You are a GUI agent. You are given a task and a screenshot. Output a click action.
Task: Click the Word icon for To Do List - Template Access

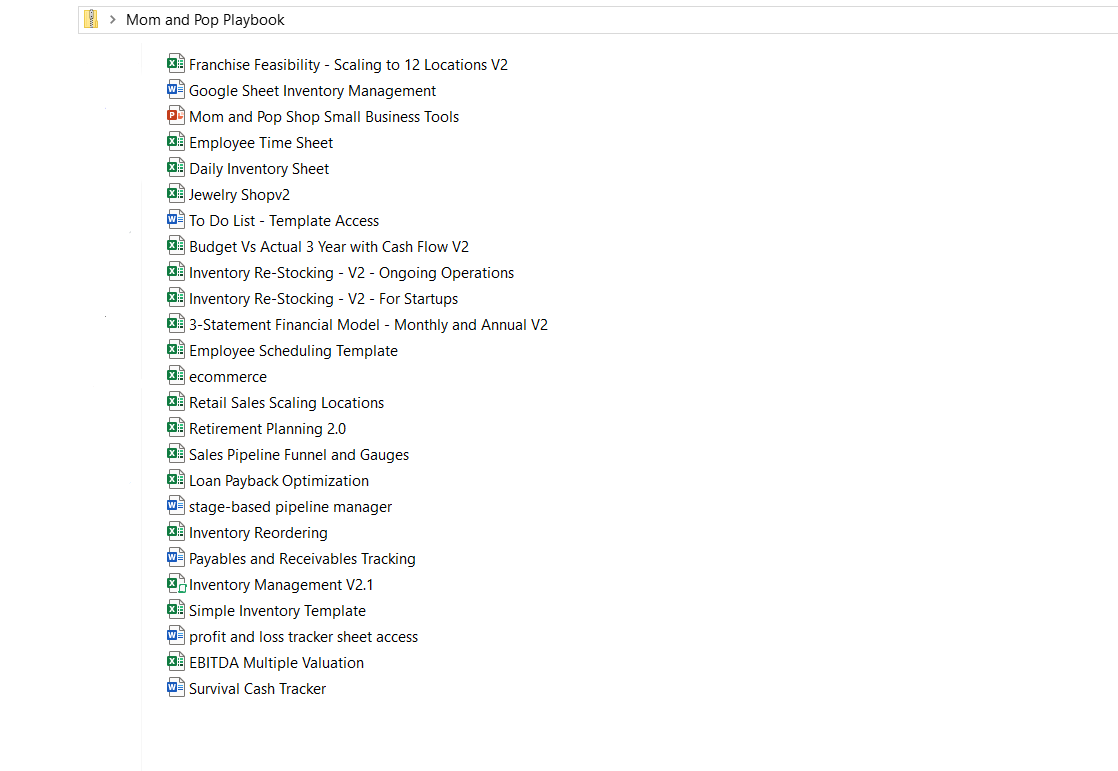coord(175,220)
